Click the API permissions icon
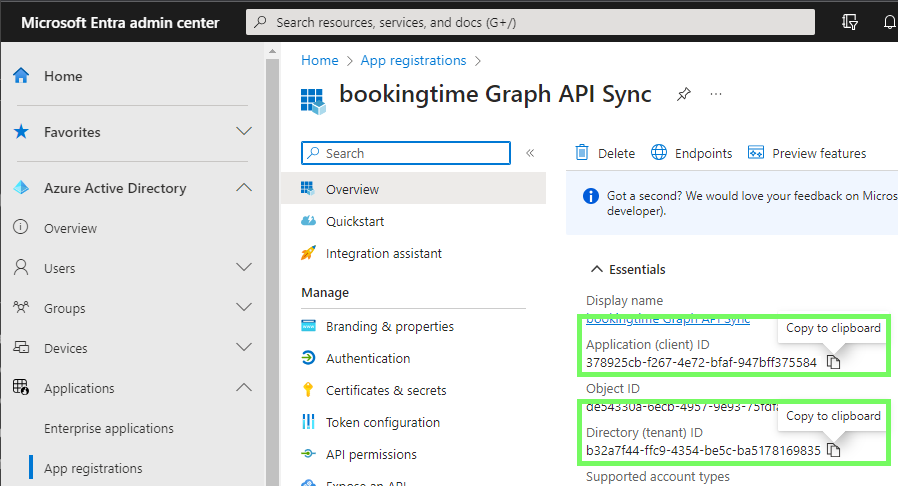The width and height of the screenshot is (898, 486). pos(308,454)
